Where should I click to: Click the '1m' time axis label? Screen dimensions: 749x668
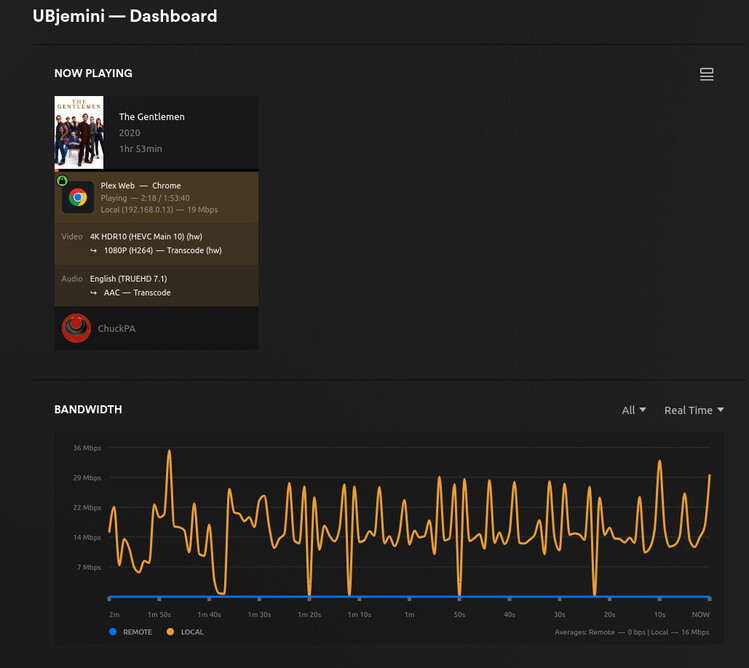point(409,614)
